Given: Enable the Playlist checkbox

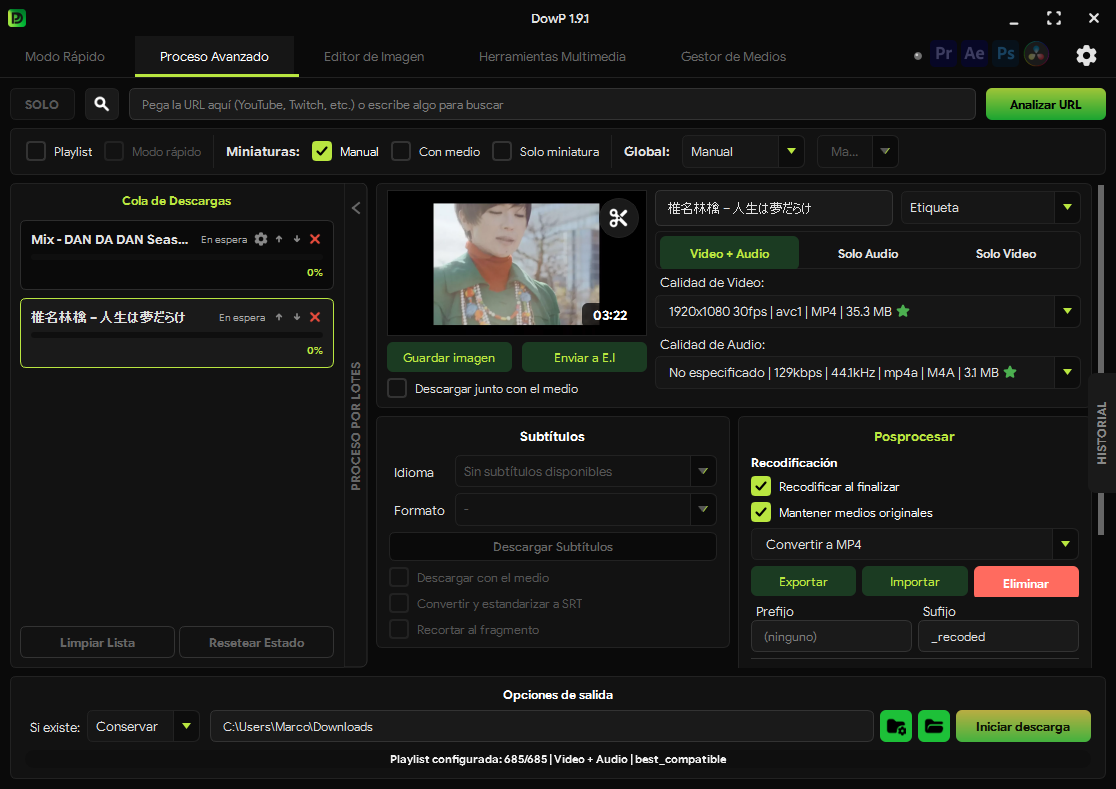Looking at the screenshot, I should click(36, 152).
